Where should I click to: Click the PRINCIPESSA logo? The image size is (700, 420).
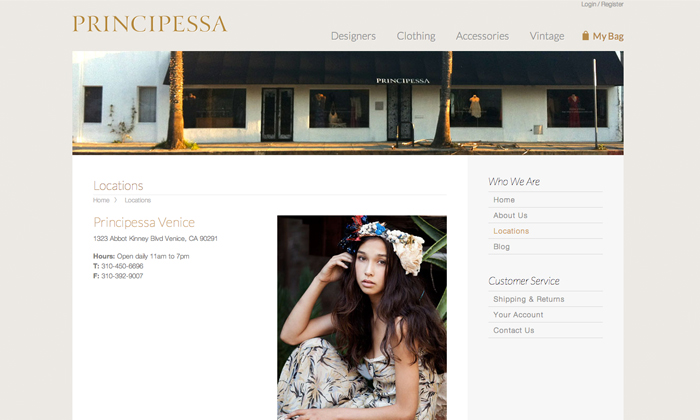click(150, 24)
